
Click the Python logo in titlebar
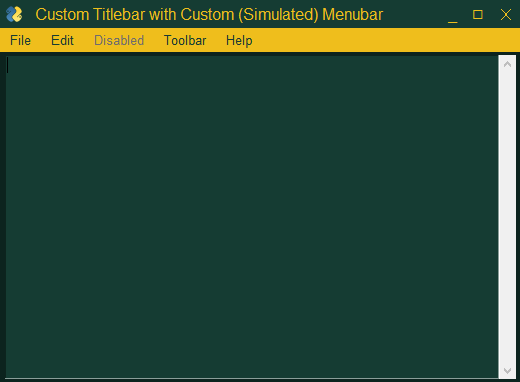click(14, 14)
